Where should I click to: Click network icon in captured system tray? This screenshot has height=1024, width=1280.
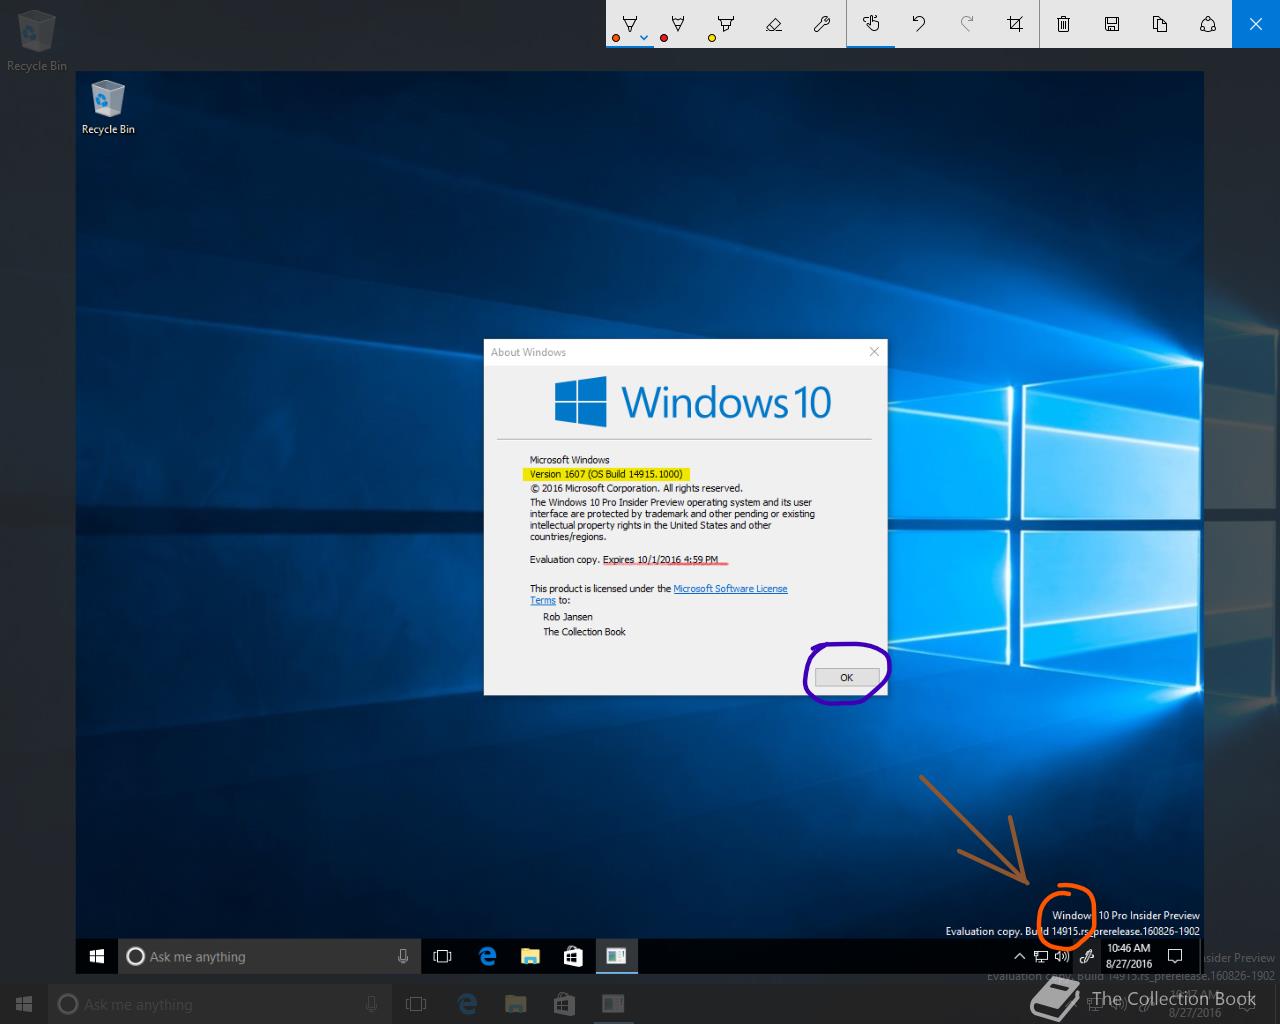point(1041,956)
